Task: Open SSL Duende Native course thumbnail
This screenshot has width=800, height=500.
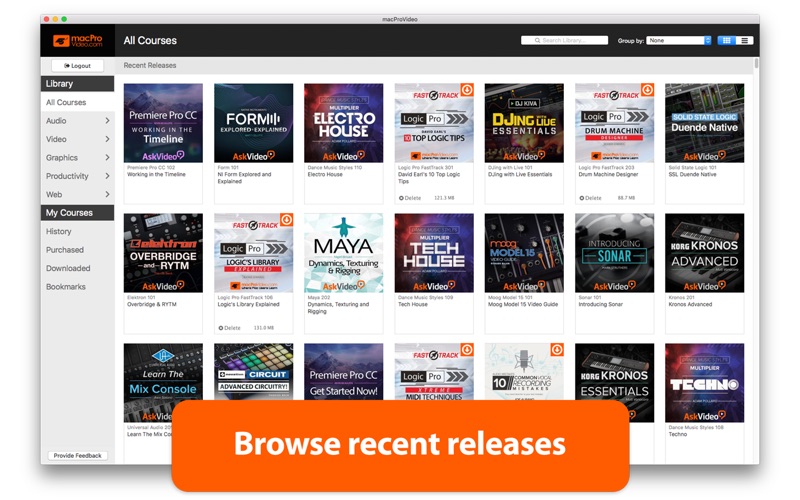Action: (x=705, y=123)
